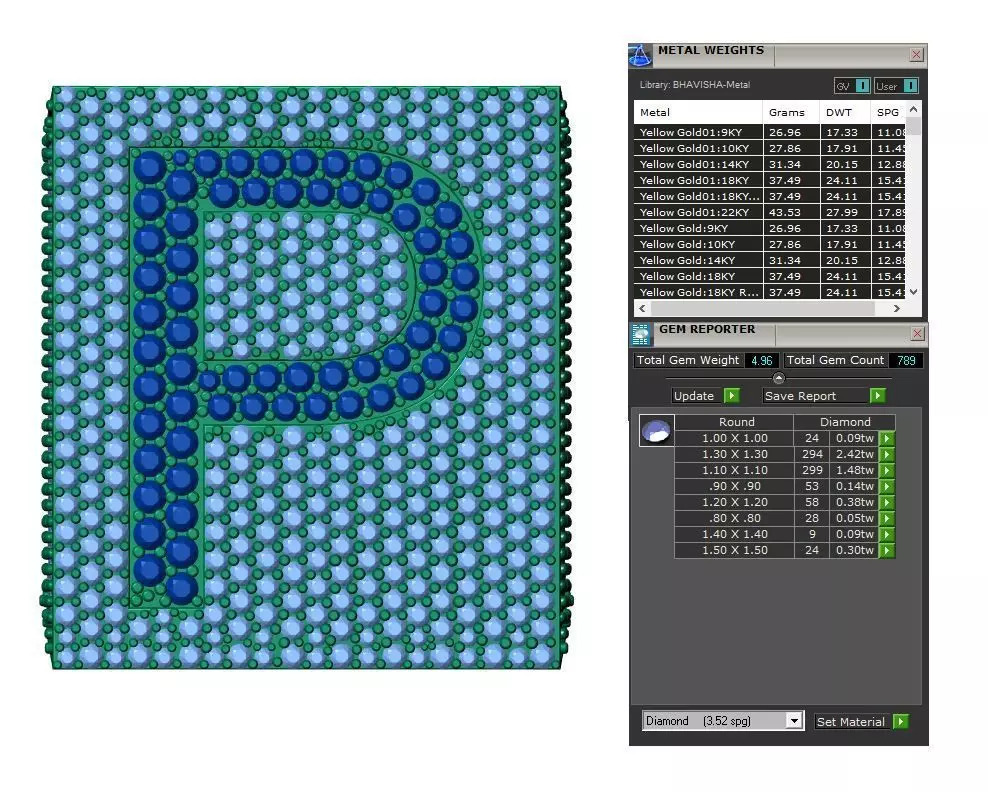Click green arrow for 1.10 X 1.10 row
The image size is (988, 792).
pyautogui.click(x=887, y=471)
